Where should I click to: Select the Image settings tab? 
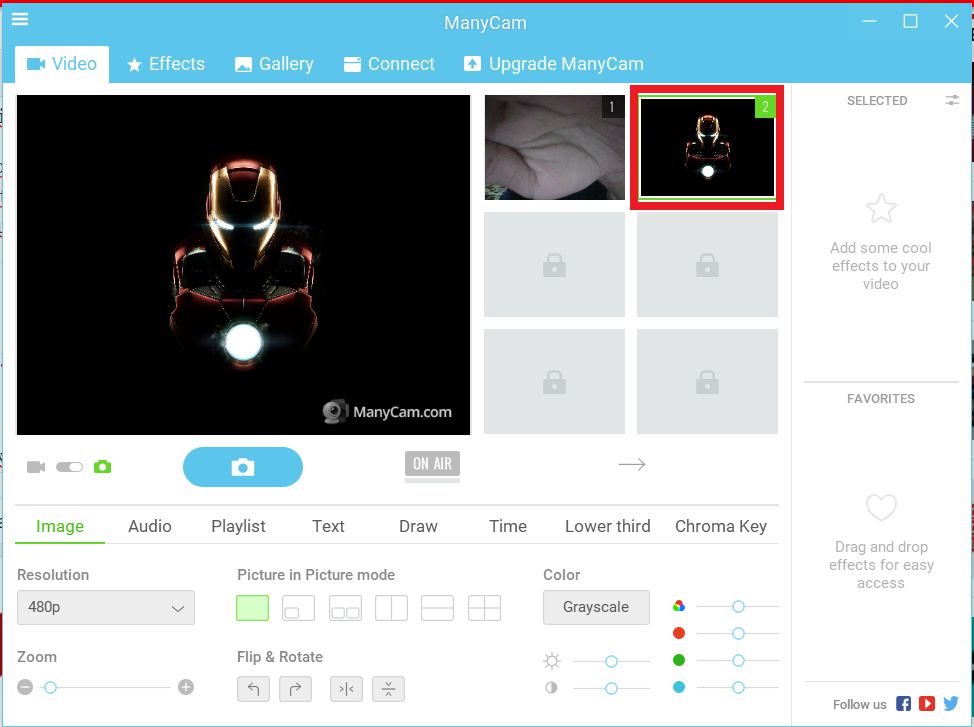pyautogui.click(x=60, y=526)
